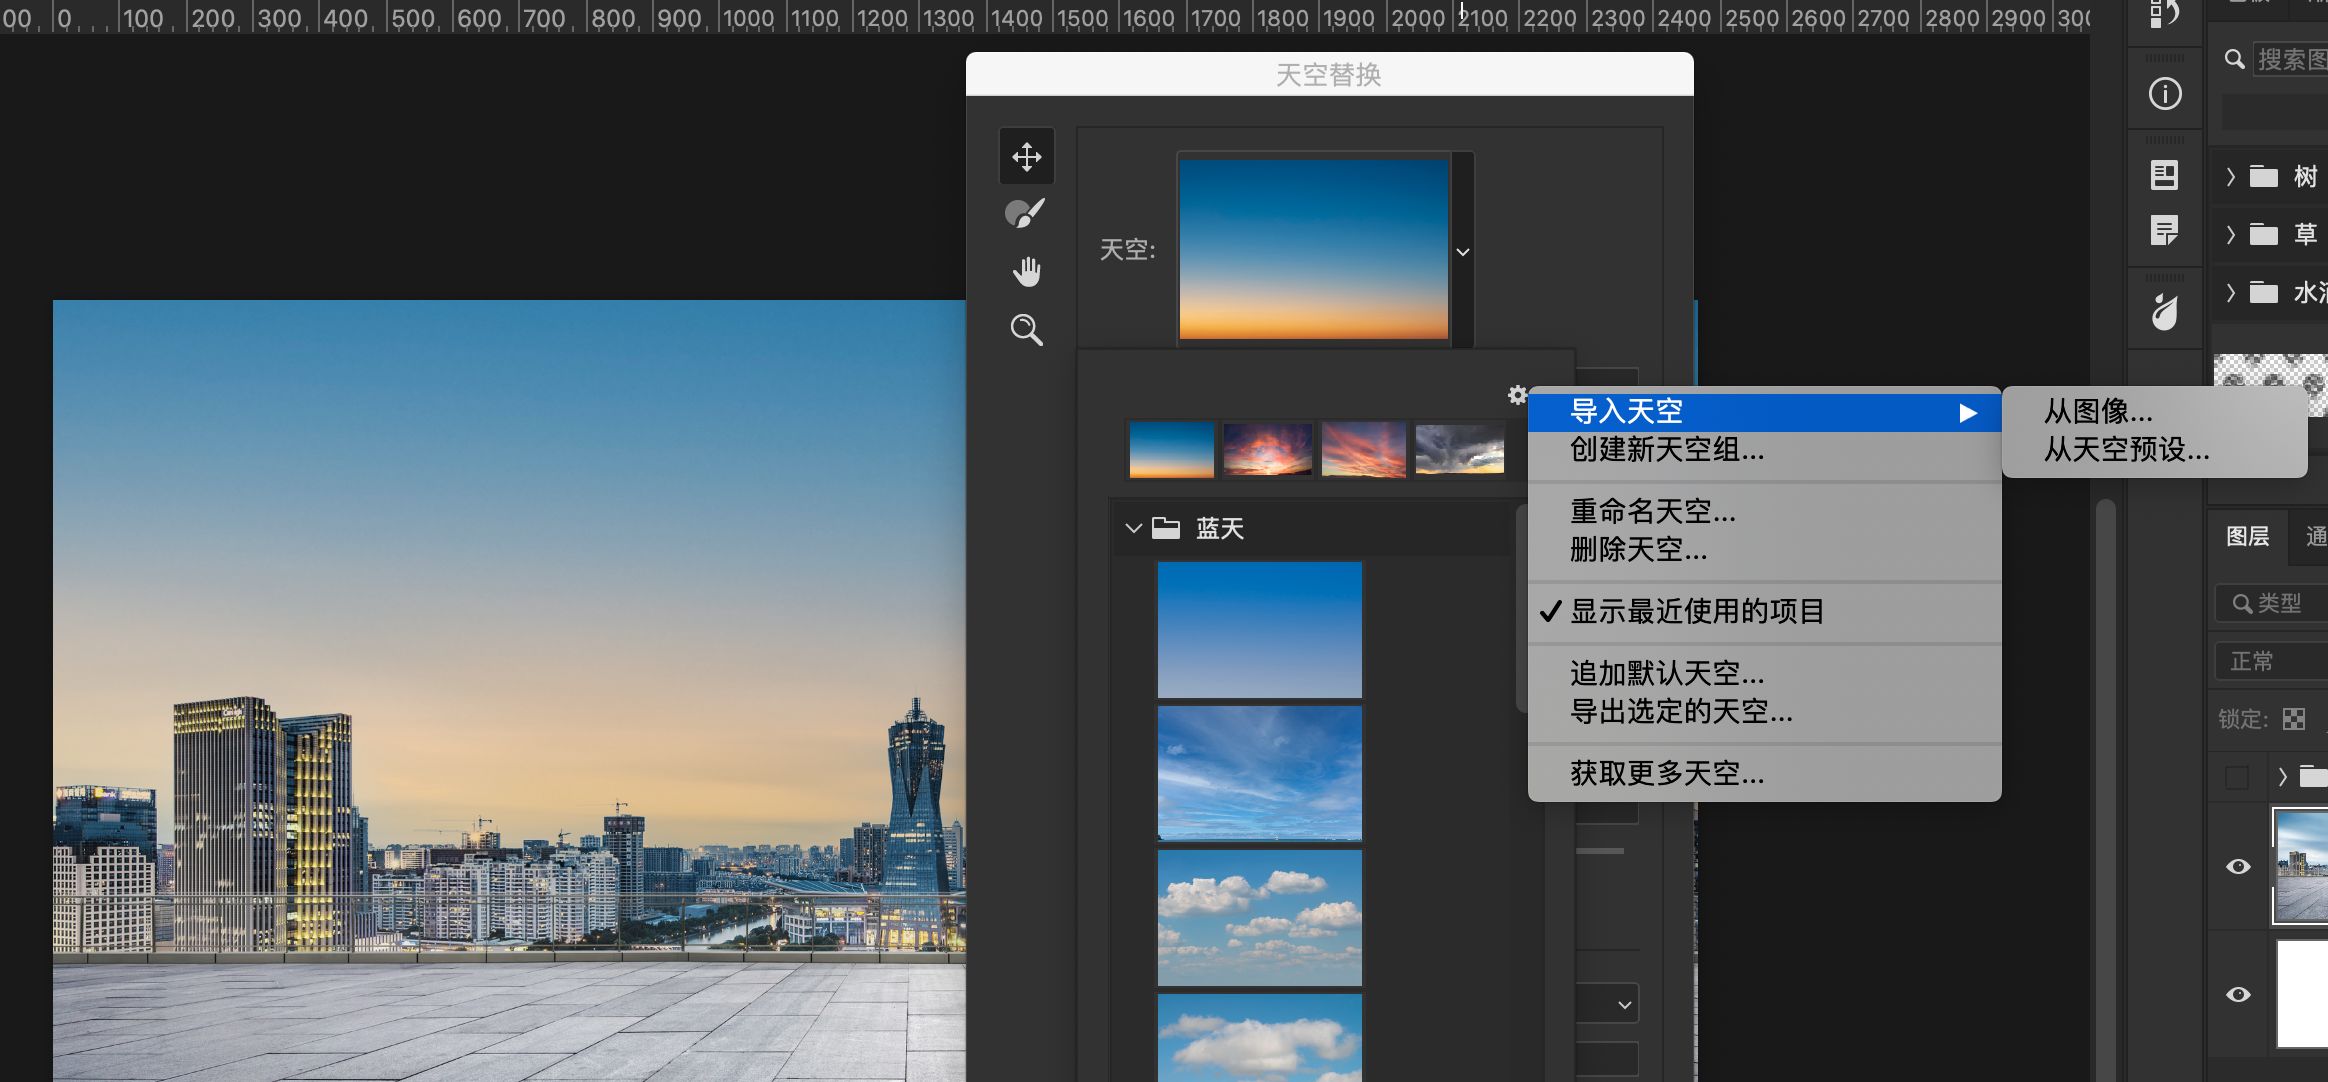Open the Info panel icon

click(2165, 94)
